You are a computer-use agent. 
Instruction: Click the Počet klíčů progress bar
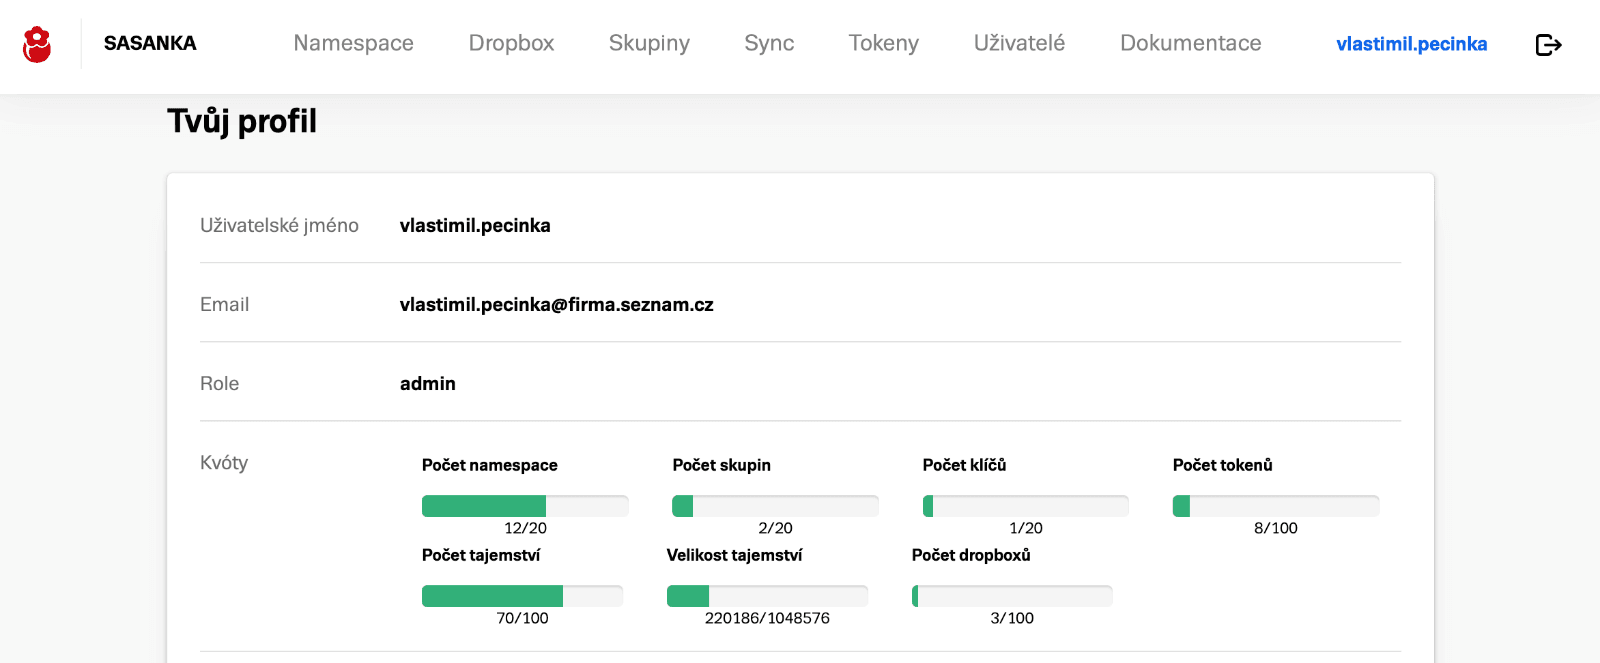(1025, 506)
